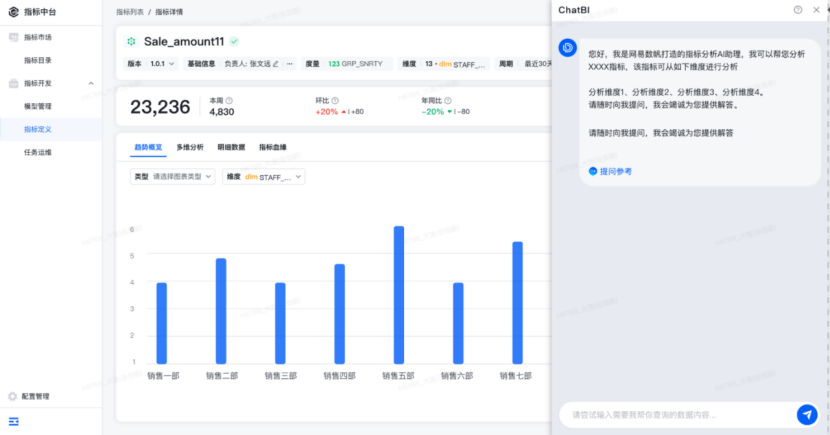The image size is (830, 435).
Task: Click the 指标开发 sidebar icon
Action: (14, 83)
